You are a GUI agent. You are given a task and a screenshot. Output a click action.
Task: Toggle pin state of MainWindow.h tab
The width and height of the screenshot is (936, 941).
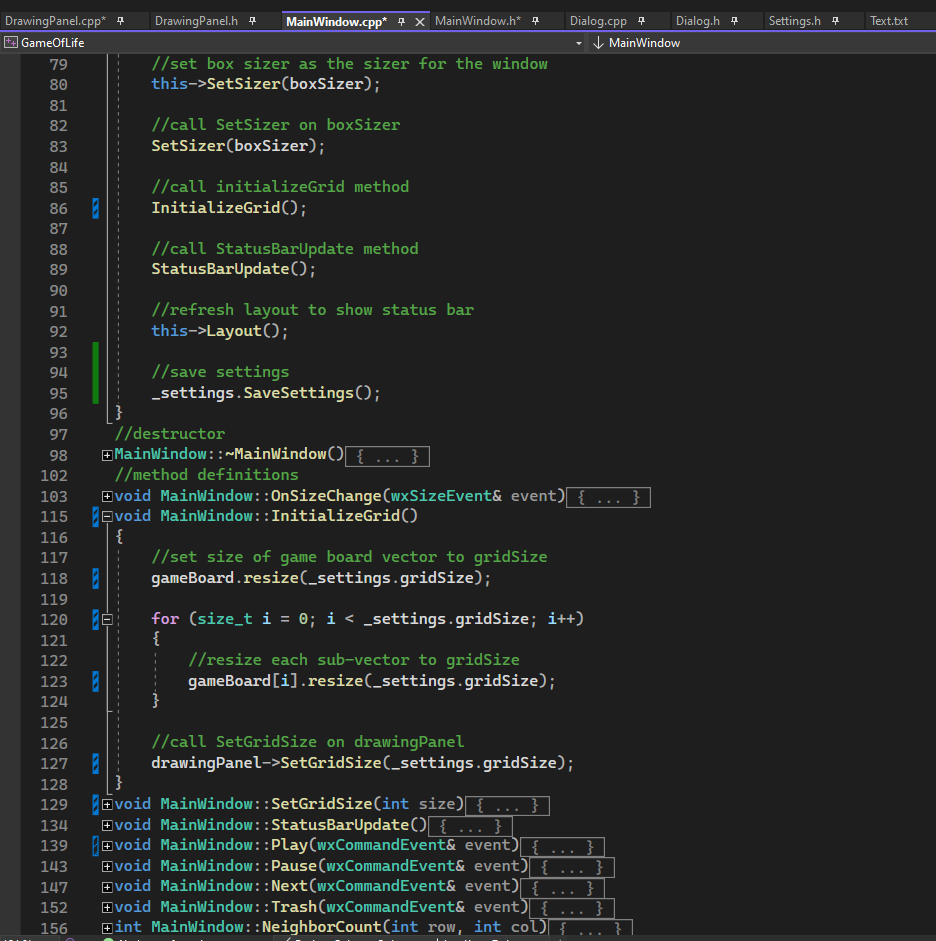click(x=536, y=21)
